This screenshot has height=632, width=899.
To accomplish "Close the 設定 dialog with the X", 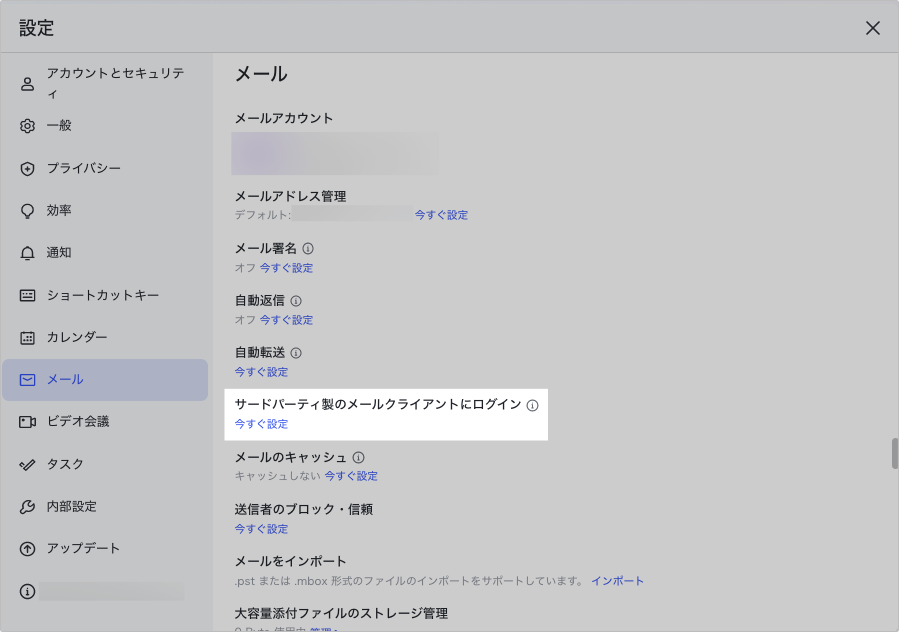I will (872, 28).
